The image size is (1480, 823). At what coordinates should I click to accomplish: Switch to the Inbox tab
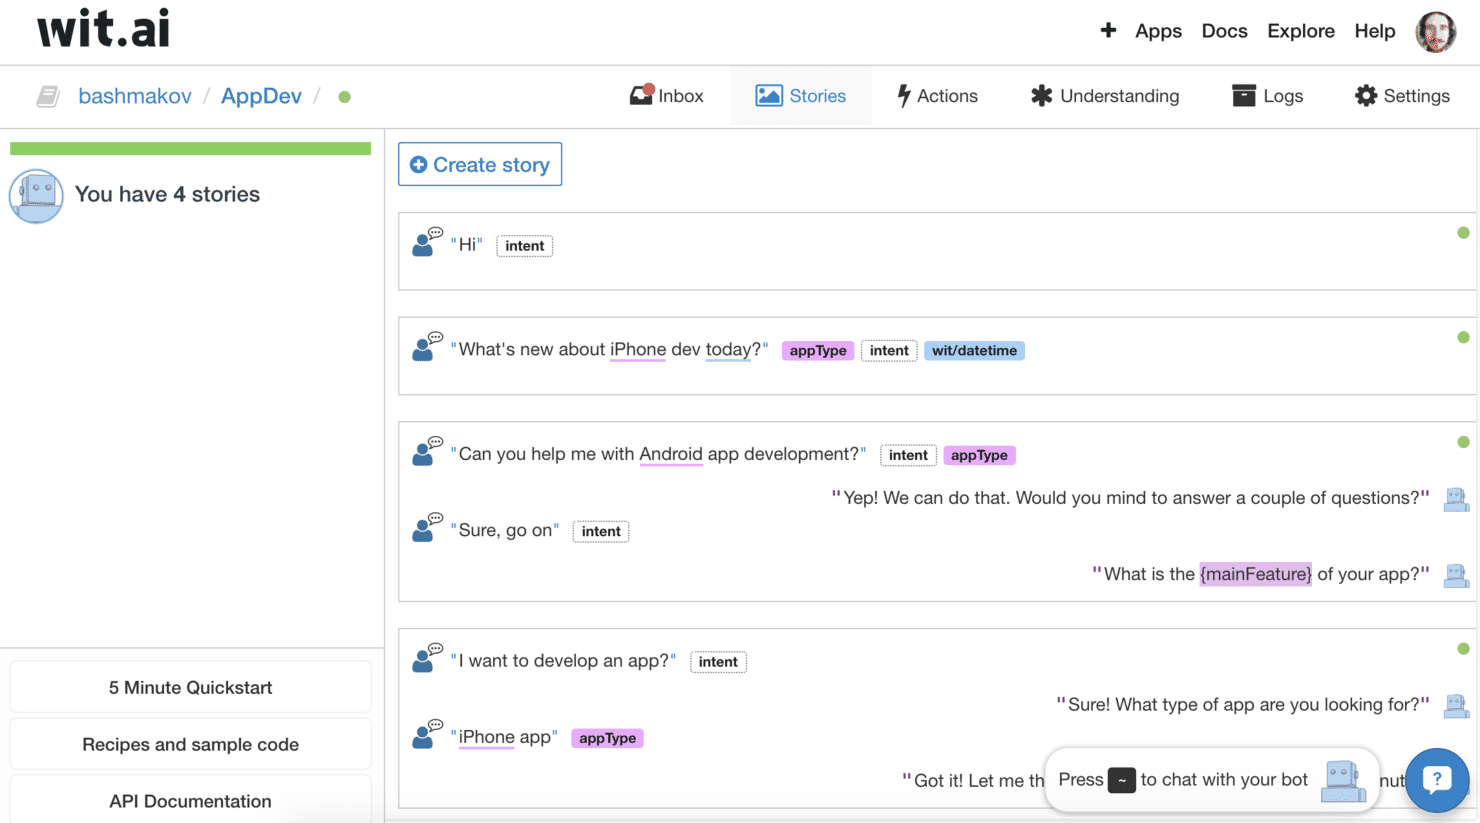pyautogui.click(x=666, y=96)
